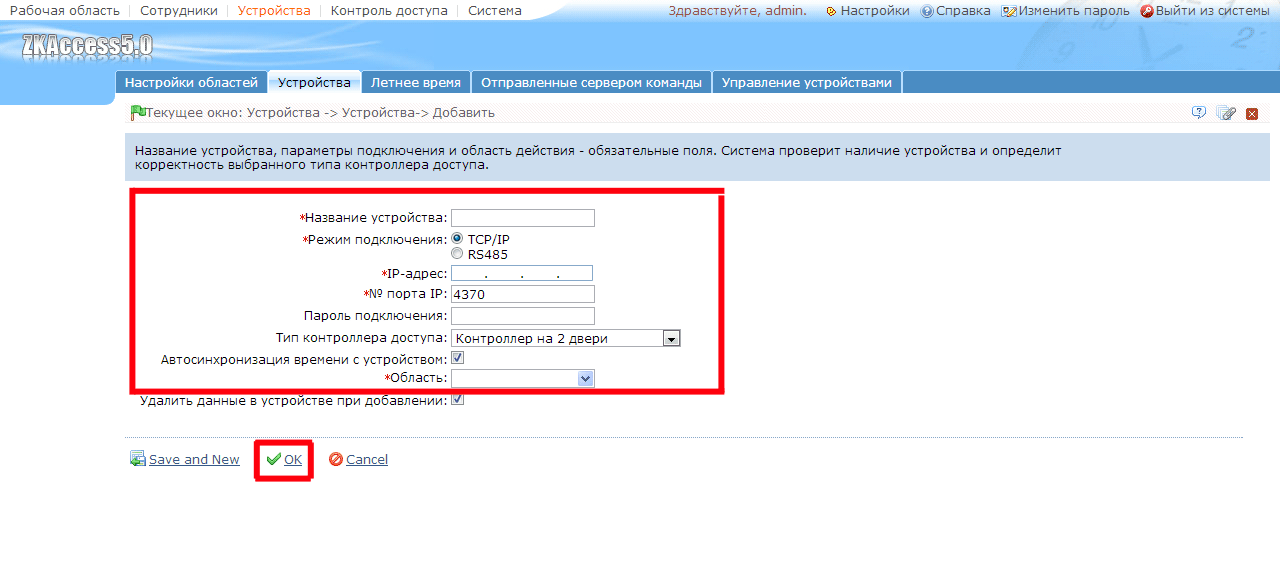Switch to Отправленные сервером команды tab
The height and width of the screenshot is (568, 1280).
(592, 83)
